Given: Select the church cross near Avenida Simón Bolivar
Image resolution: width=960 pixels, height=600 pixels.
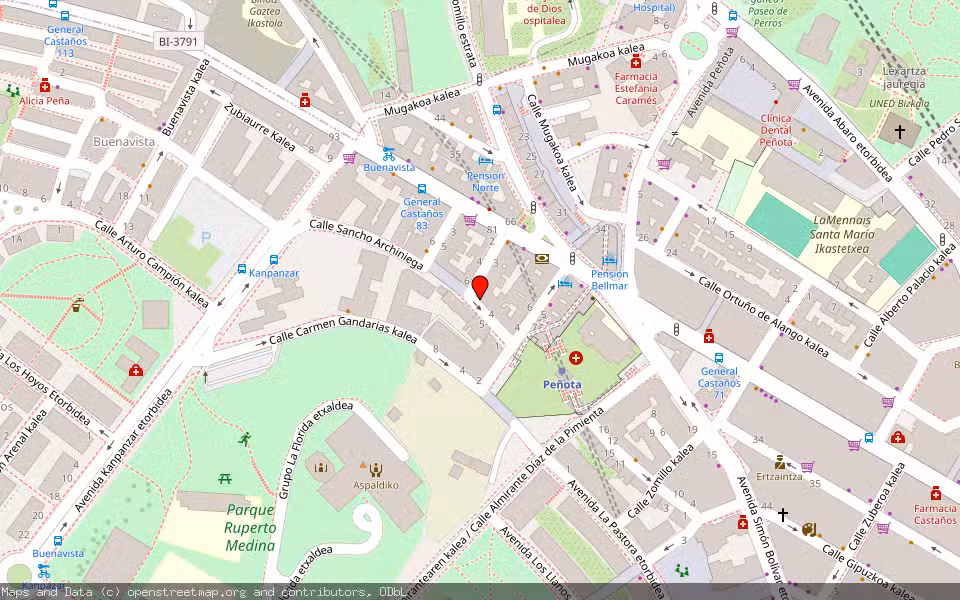Looking at the screenshot, I should tap(783, 514).
